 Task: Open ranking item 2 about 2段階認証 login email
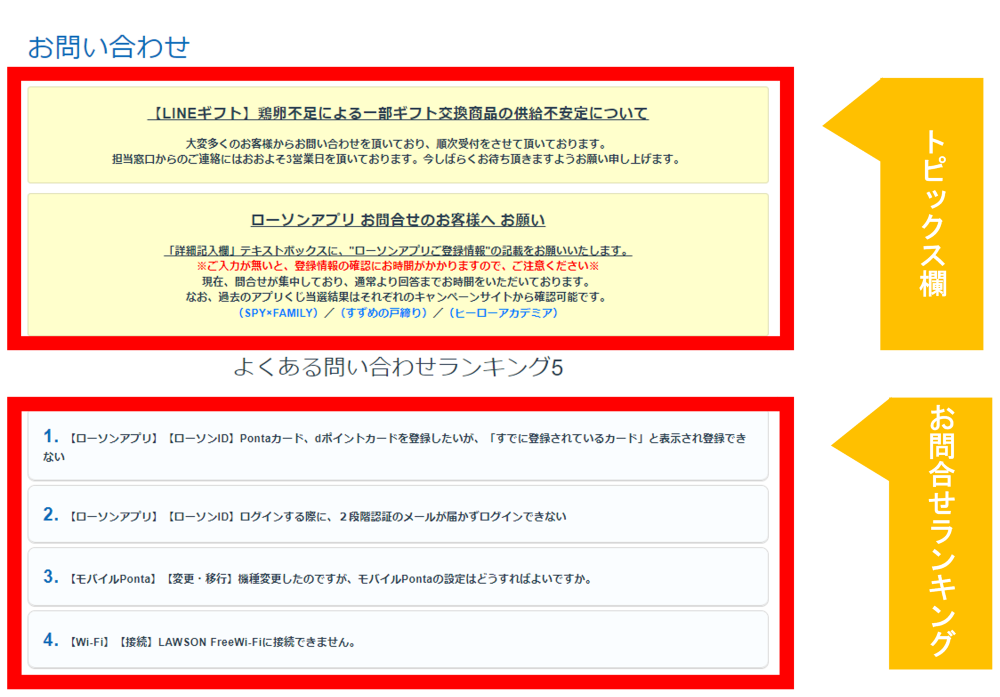[x=398, y=515]
